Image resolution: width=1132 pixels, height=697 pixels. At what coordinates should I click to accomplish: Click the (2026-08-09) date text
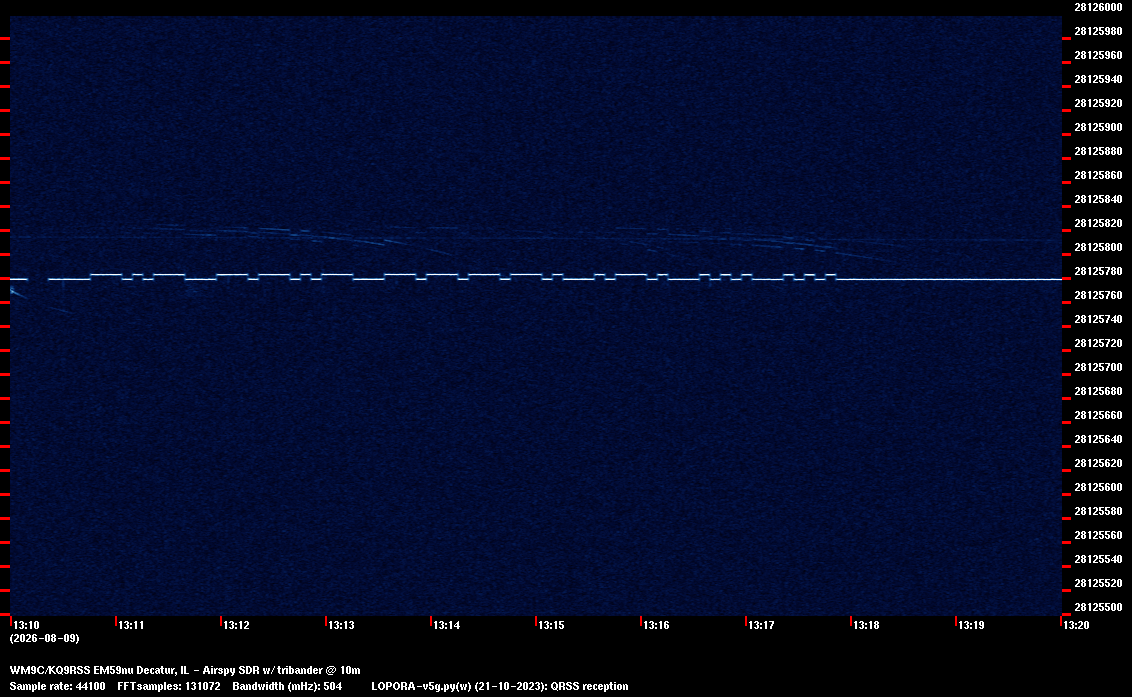[x=45, y=638]
